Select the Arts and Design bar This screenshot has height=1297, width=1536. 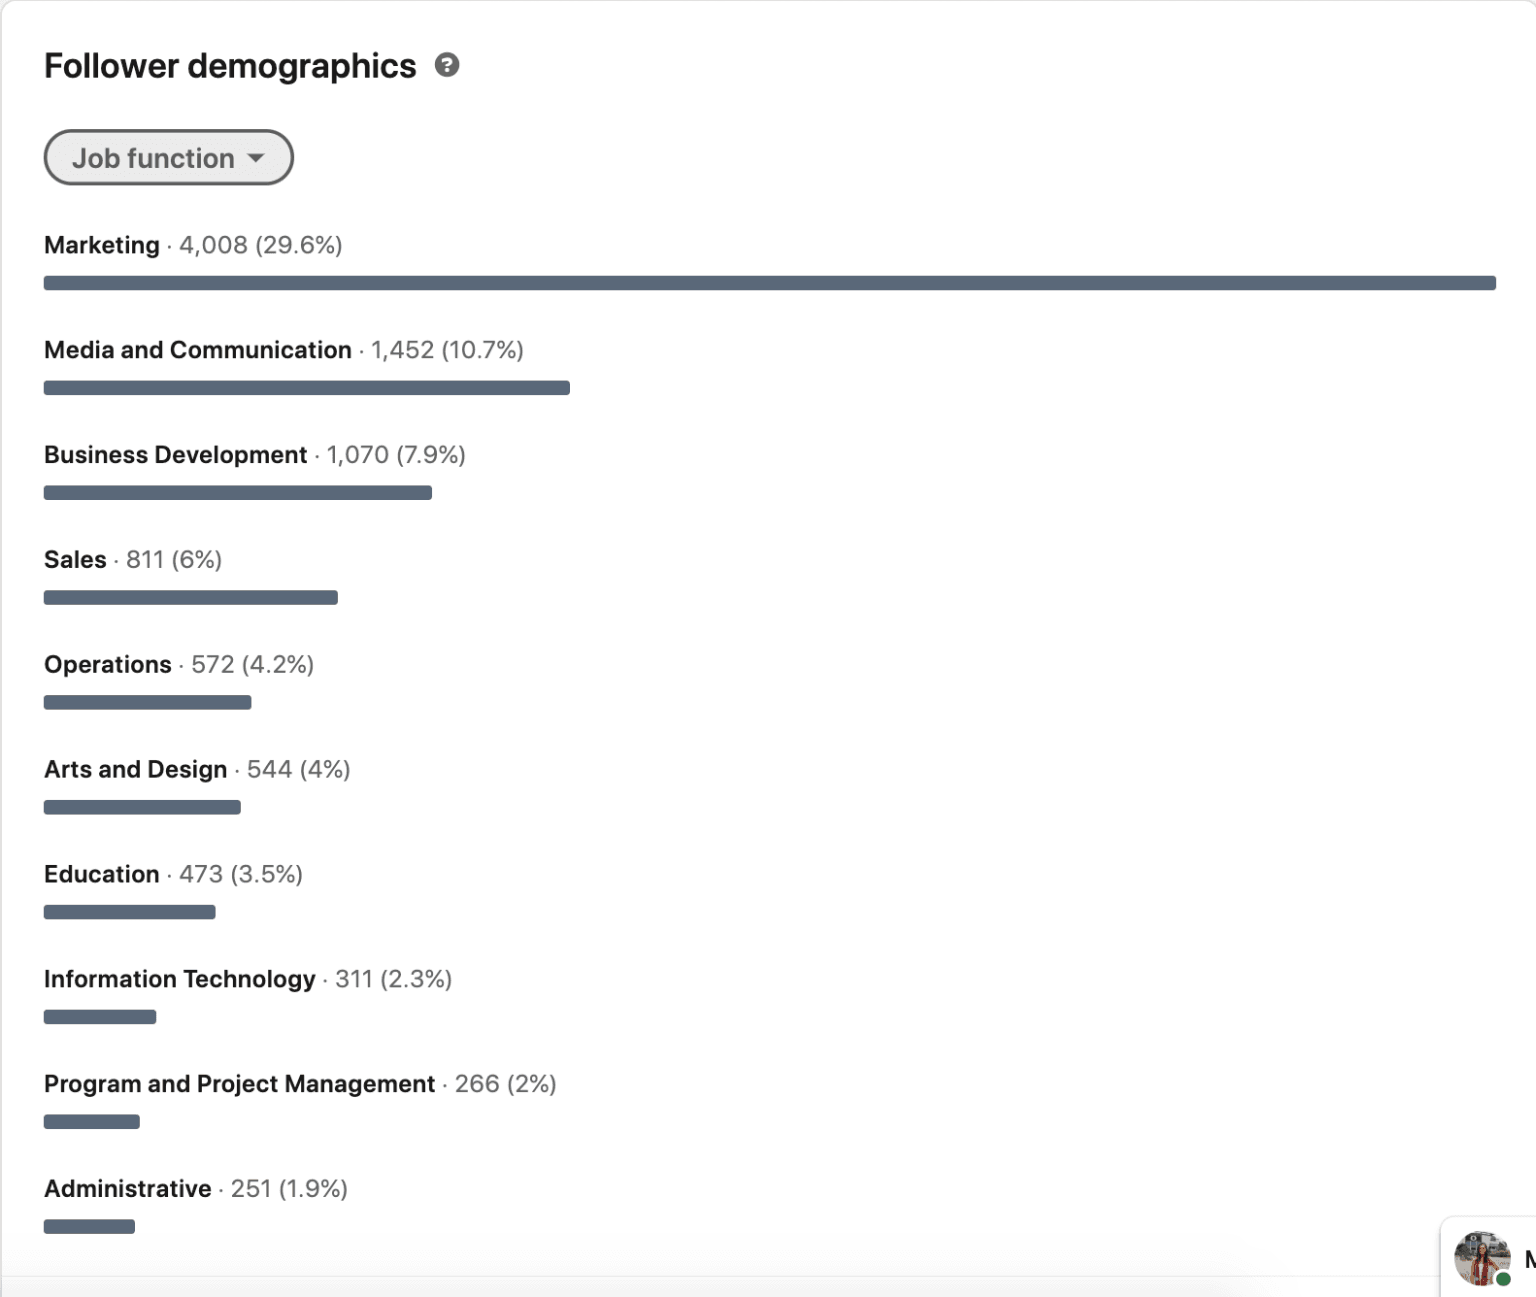click(141, 807)
